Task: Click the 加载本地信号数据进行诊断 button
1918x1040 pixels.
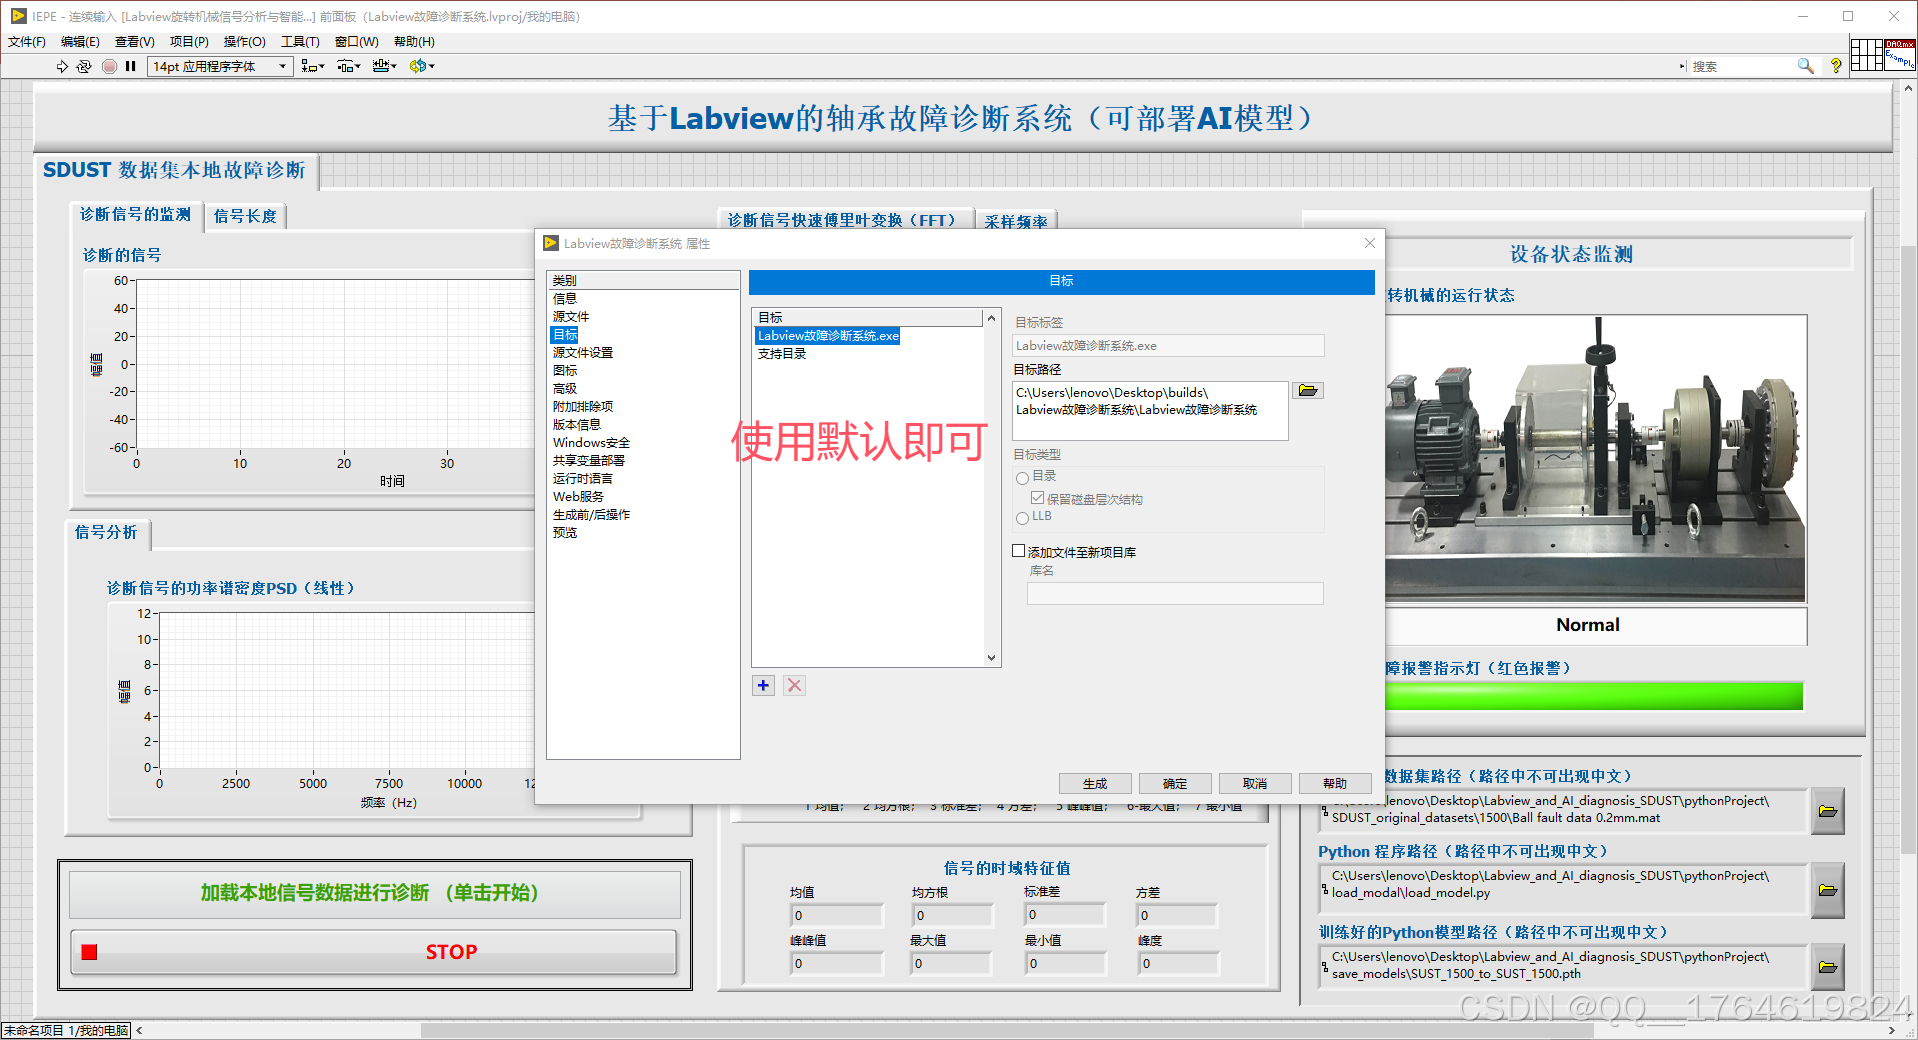Action: 374,893
